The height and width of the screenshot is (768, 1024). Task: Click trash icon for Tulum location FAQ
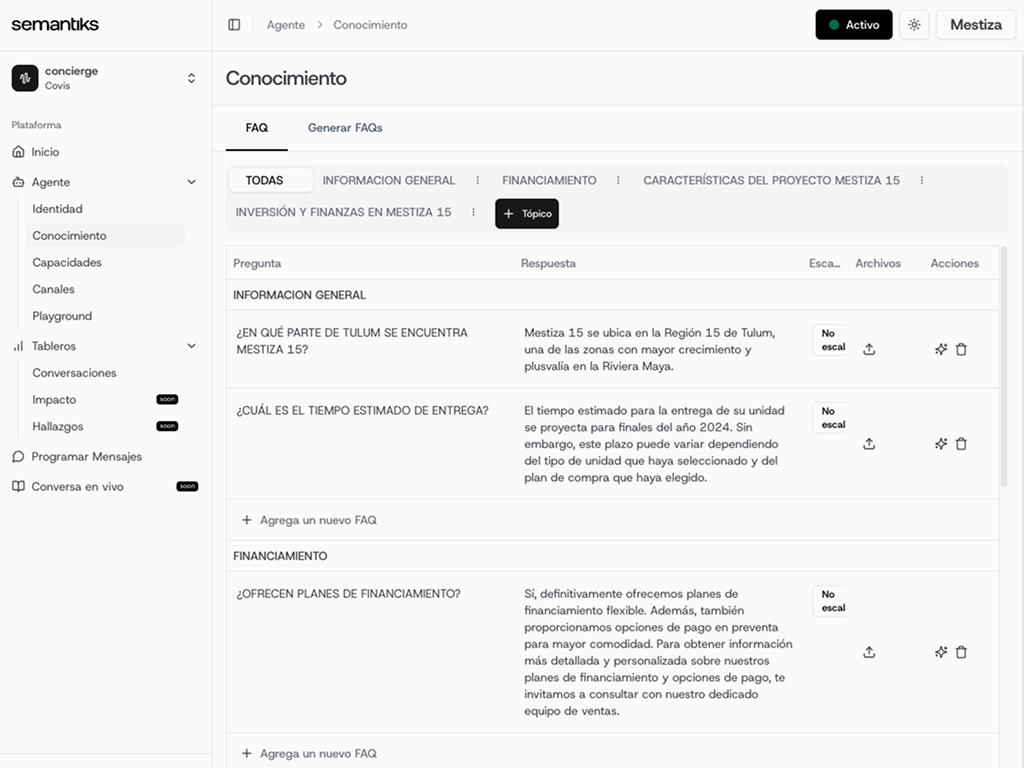tap(961, 349)
